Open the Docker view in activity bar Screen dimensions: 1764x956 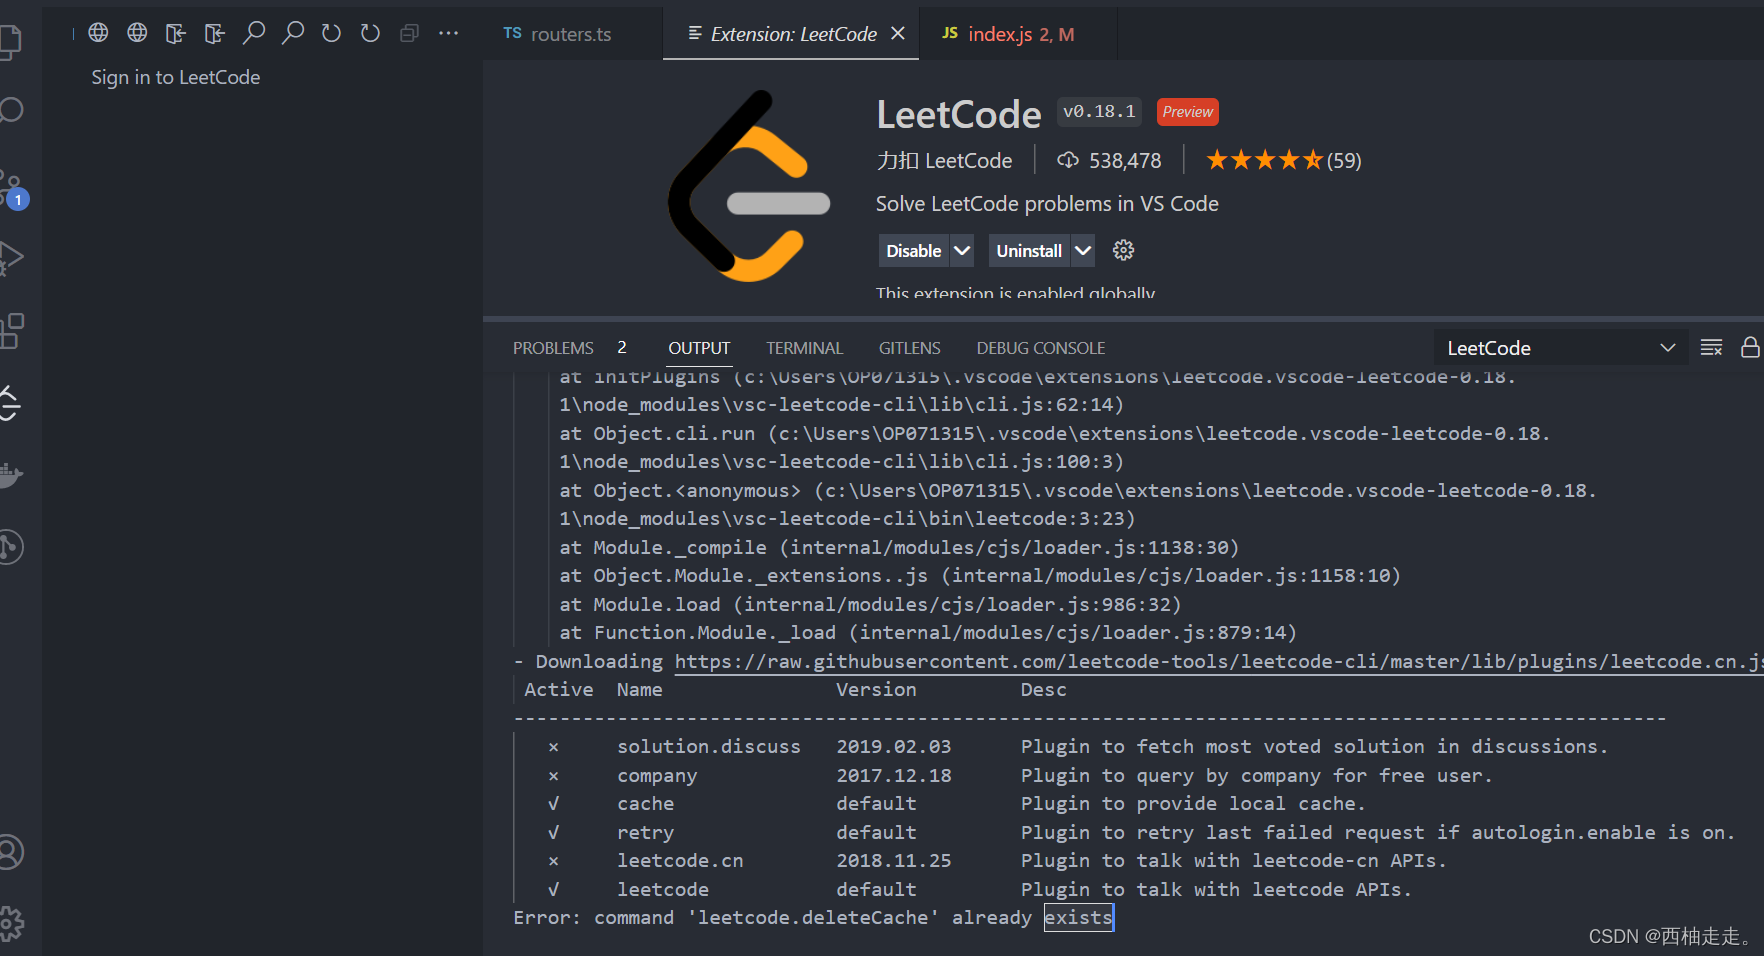tap(10, 475)
